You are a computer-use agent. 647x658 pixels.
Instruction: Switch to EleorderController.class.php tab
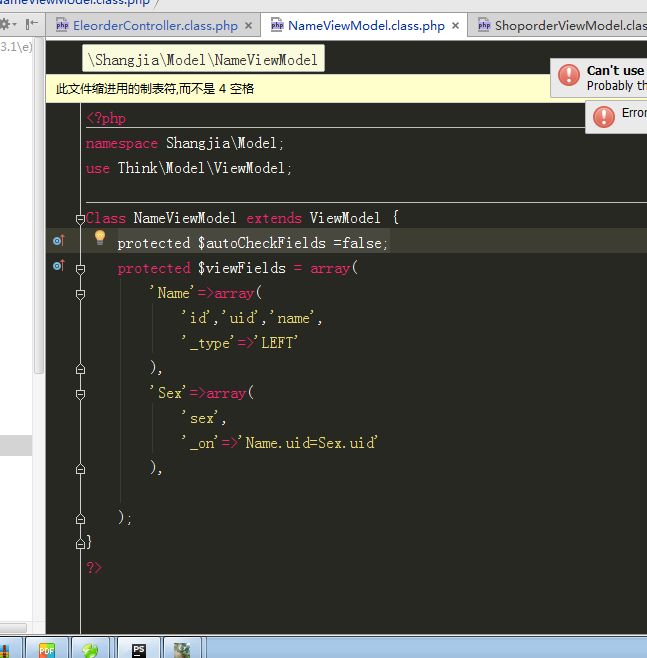coord(153,25)
